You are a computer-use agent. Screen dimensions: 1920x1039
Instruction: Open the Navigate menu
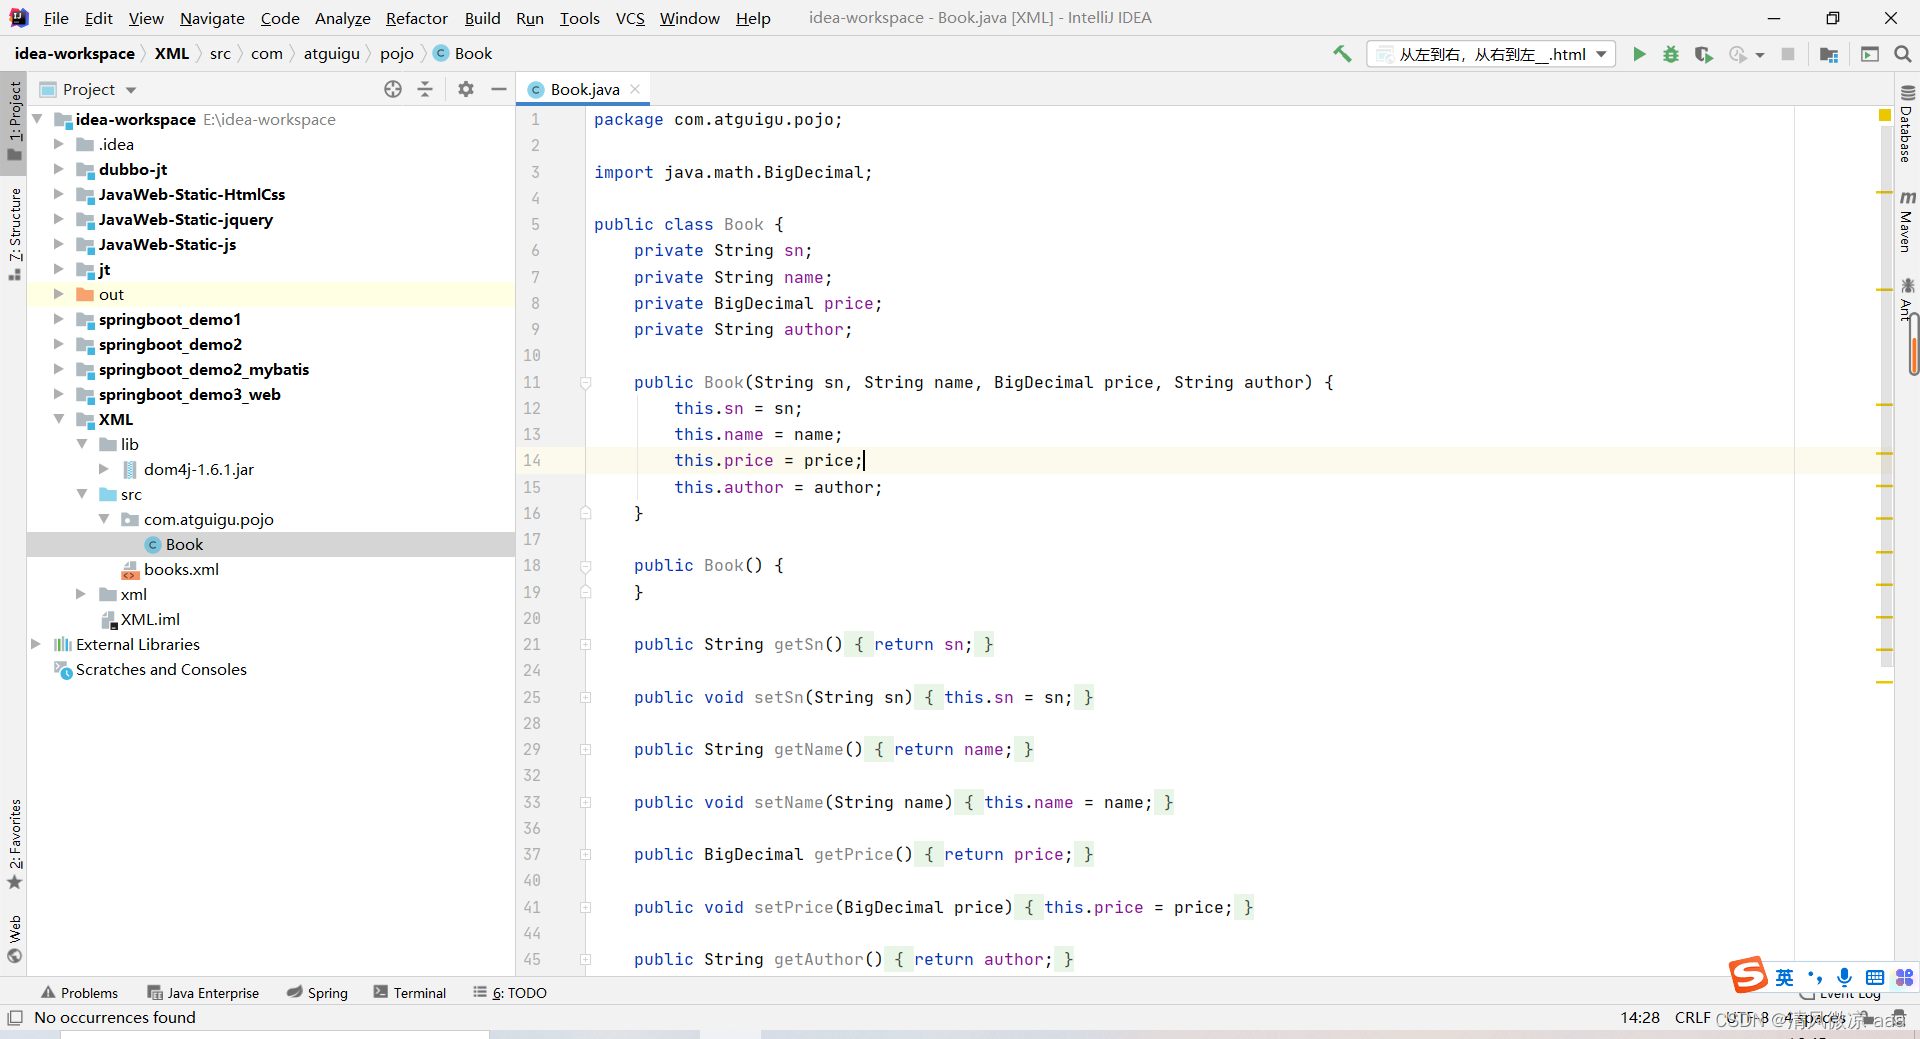coord(212,18)
